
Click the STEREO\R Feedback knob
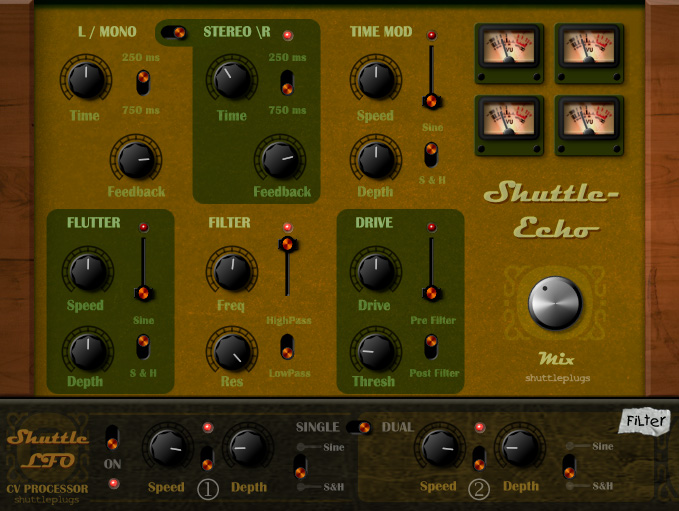point(281,159)
